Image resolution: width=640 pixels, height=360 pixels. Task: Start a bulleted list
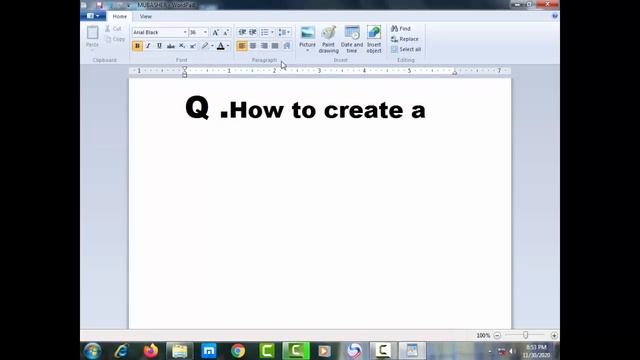[264, 32]
